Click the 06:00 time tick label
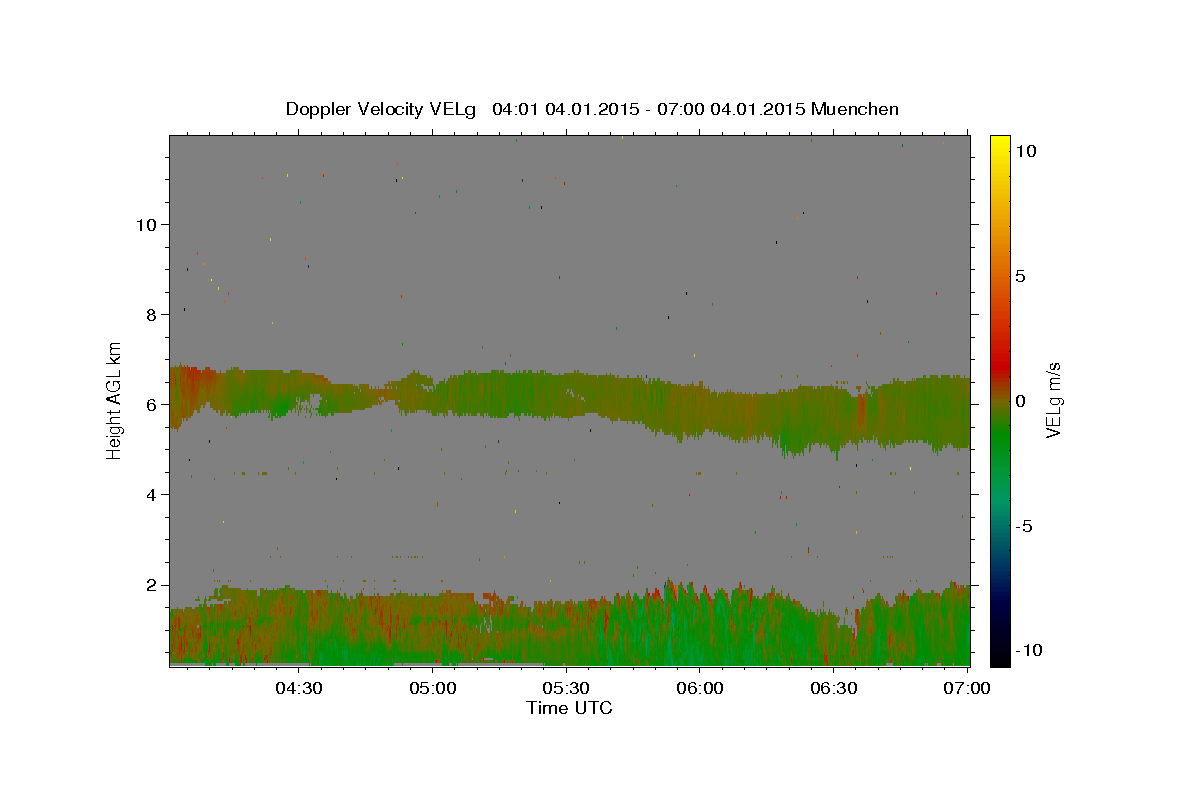This screenshot has width=1200, height=800. click(x=700, y=688)
